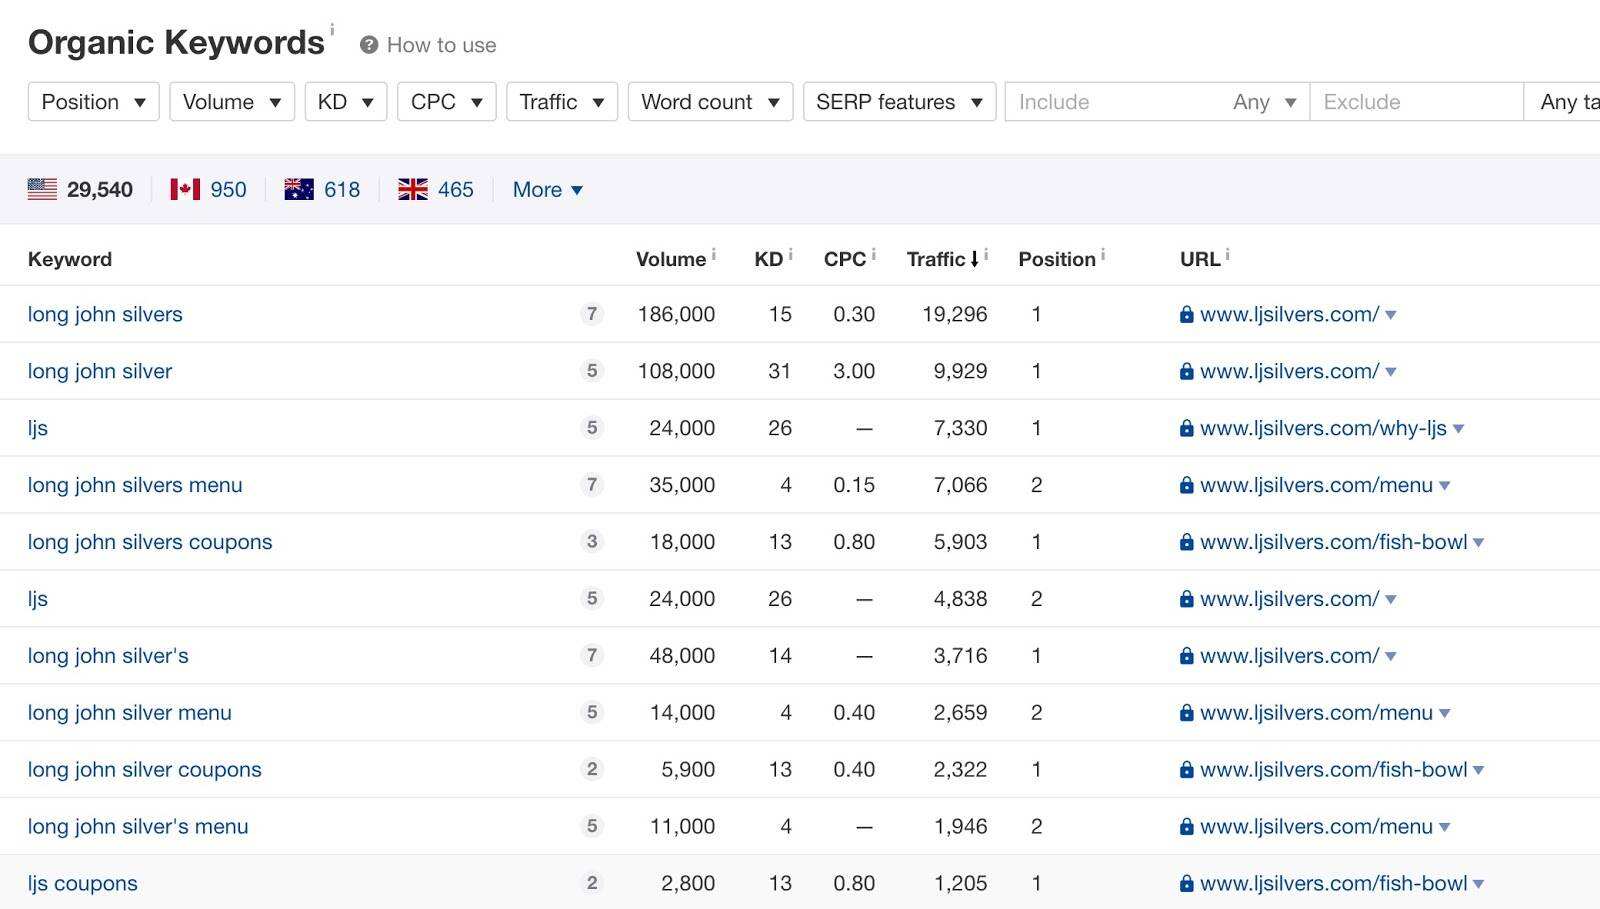Screen dimensions: 1600x909
Task: Select the United States flag icon
Action: click(42, 189)
